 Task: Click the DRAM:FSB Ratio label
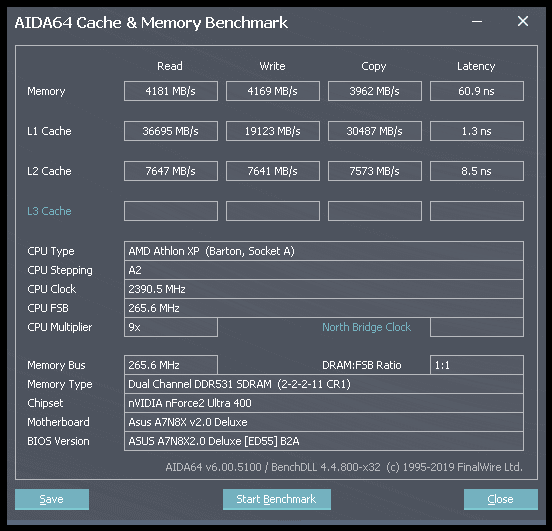pos(362,365)
